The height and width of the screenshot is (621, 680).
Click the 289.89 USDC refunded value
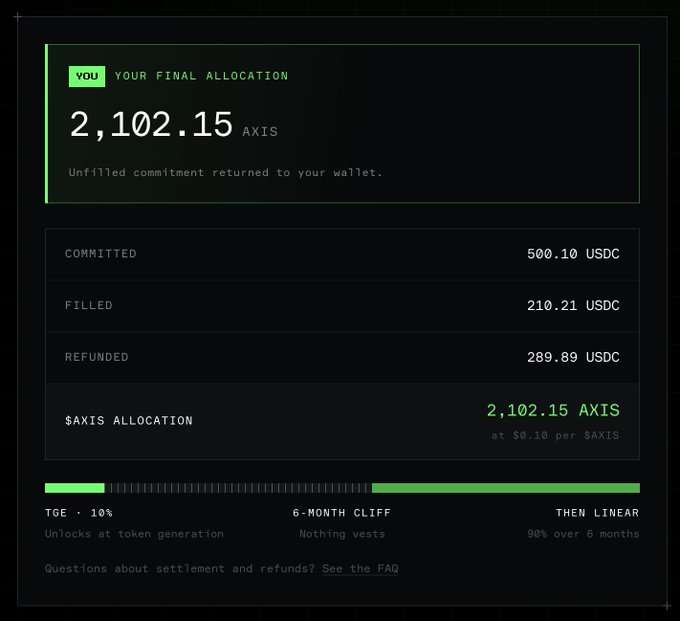[573, 357]
